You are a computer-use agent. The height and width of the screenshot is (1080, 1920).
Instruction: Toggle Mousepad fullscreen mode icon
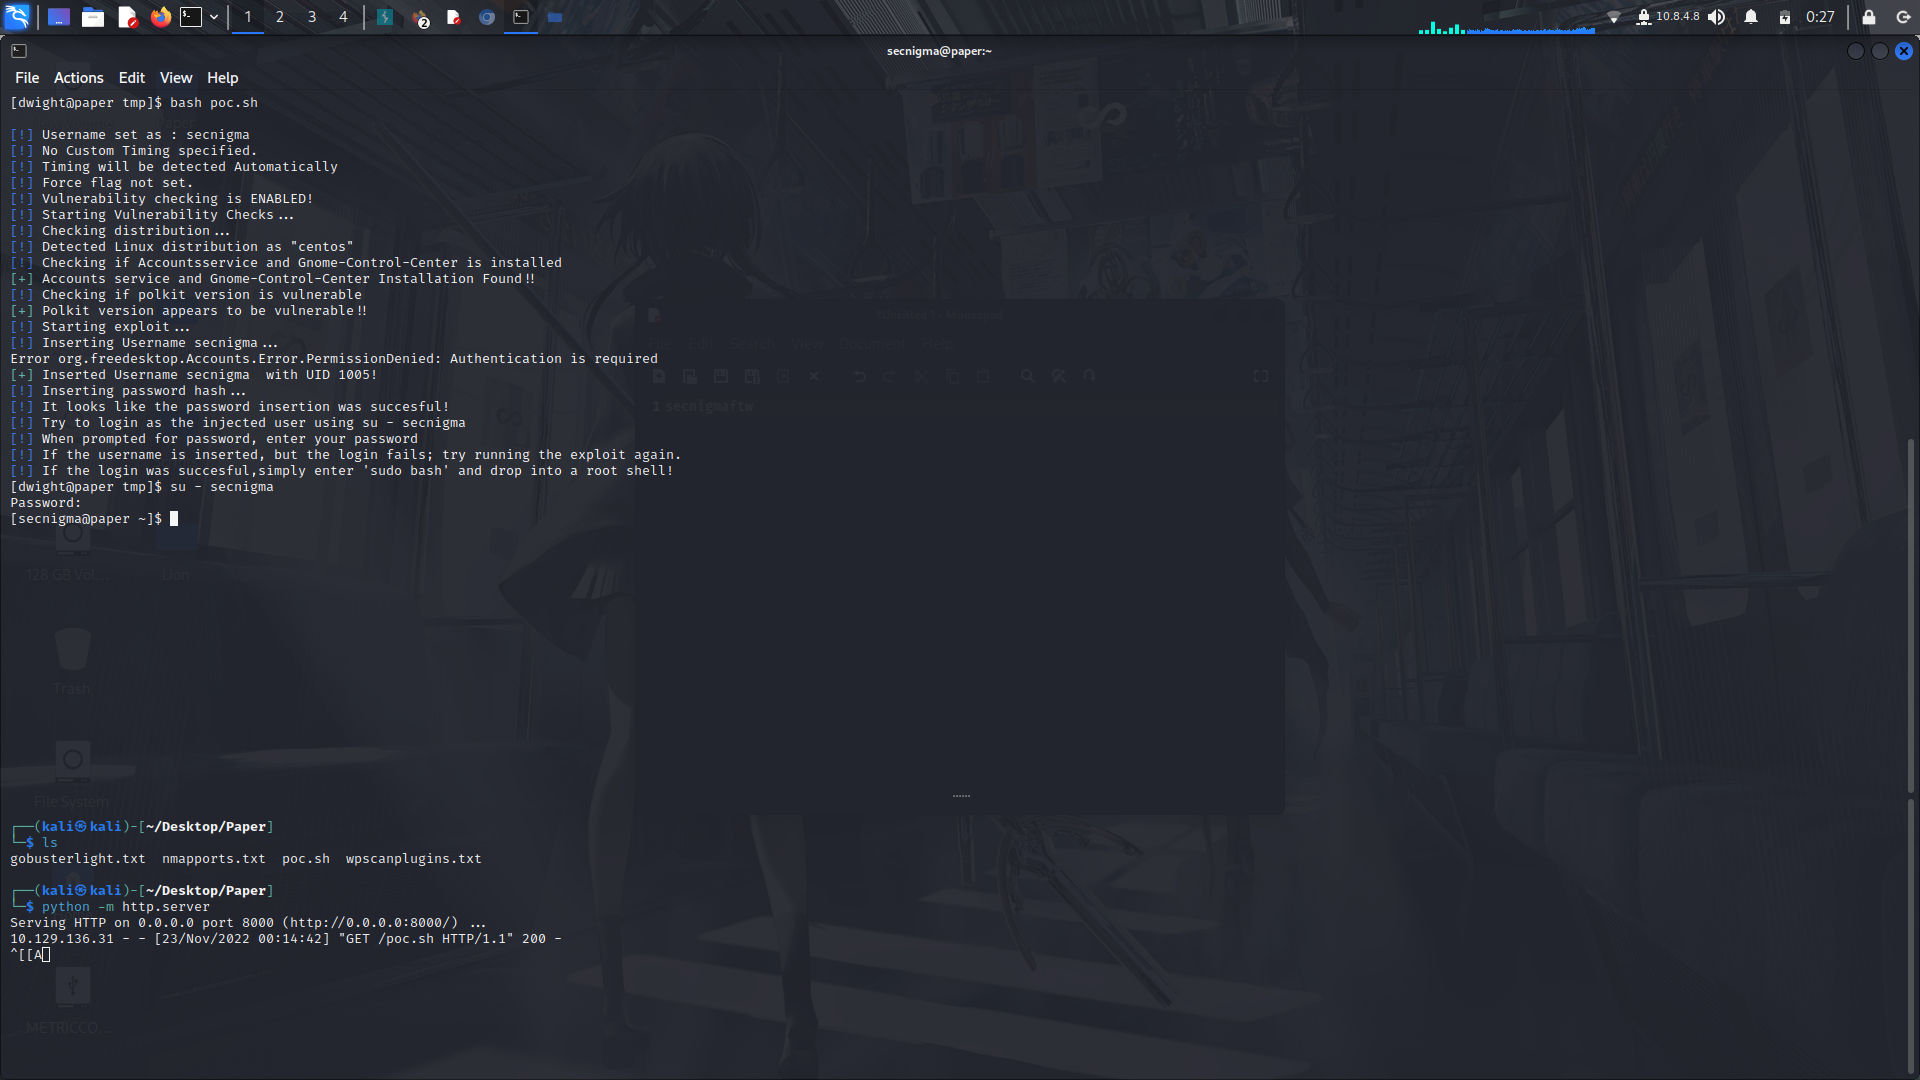[x=1262, y=375]
